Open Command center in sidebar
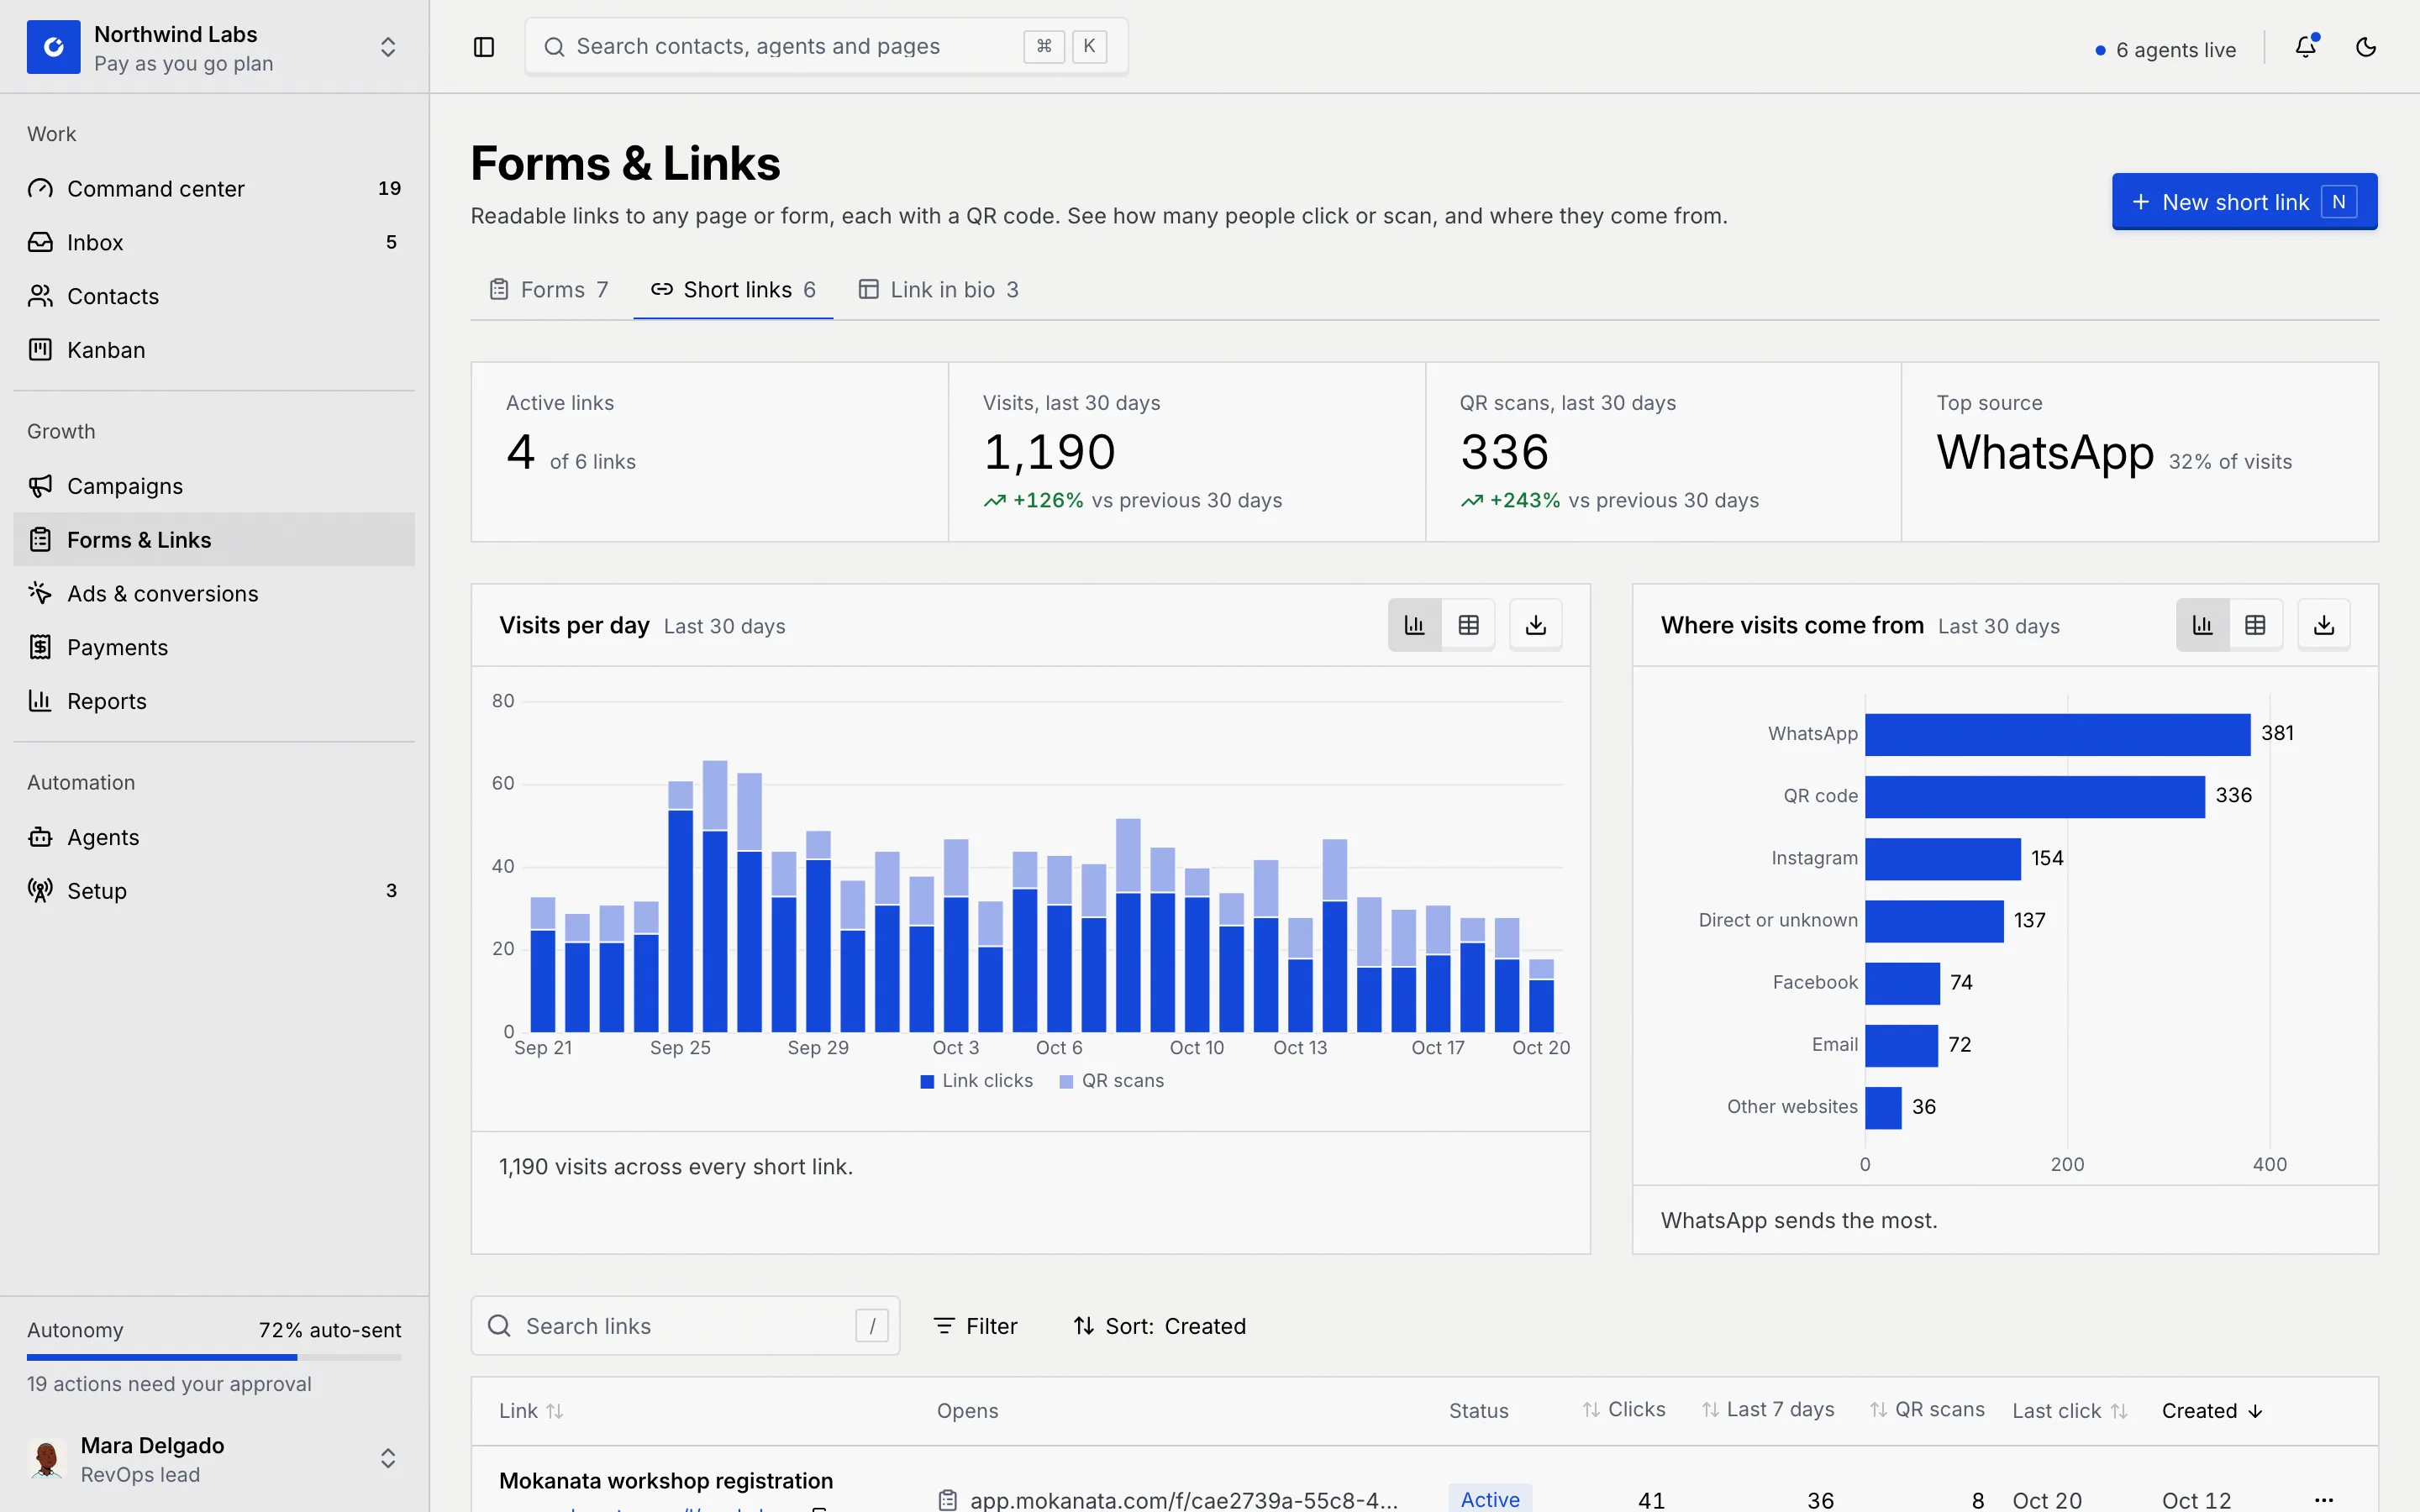The height and width of the screenshot is (1512, 2420). 214,188
